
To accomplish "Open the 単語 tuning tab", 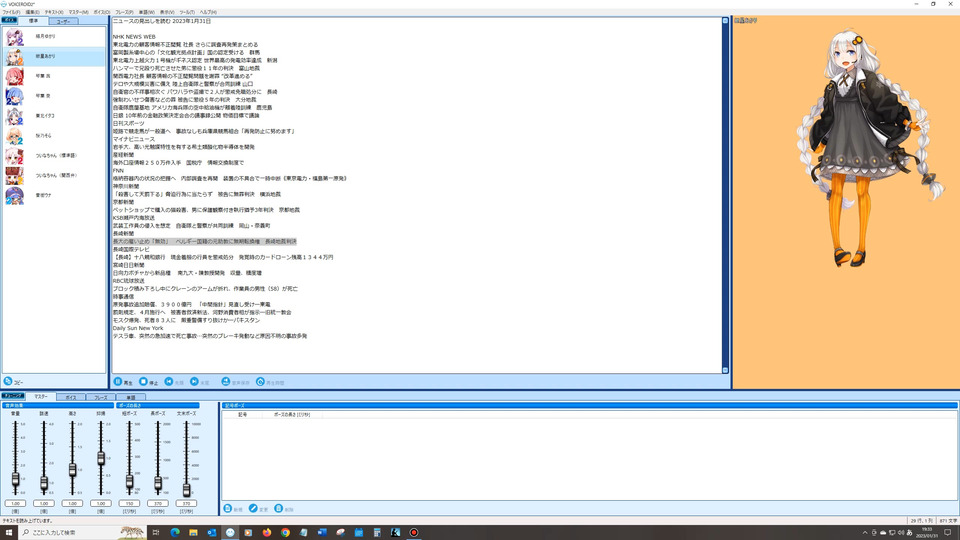I will coord(130,397).
